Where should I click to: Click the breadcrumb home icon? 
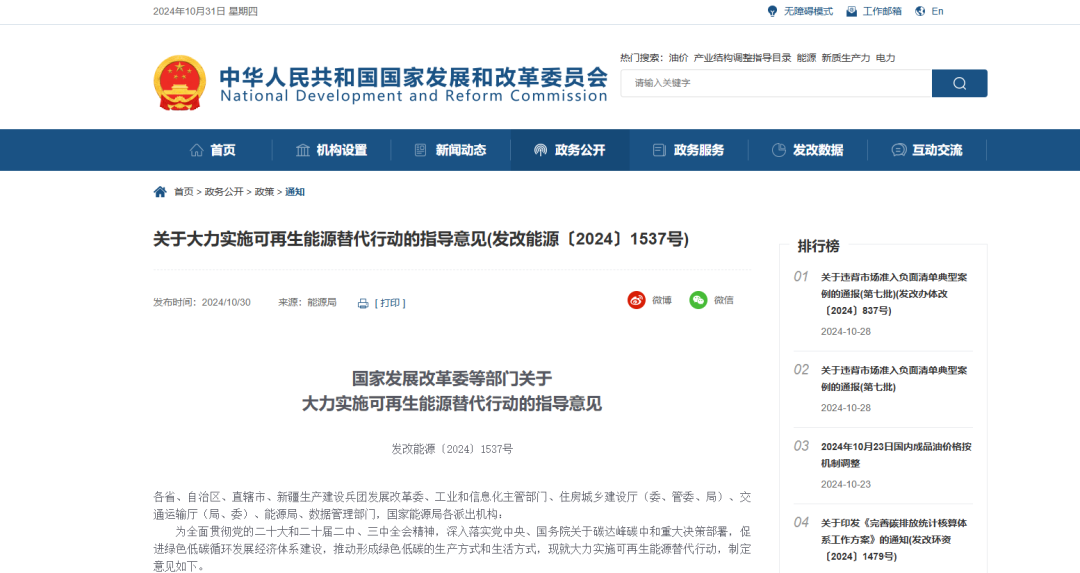[x=160, y=191]
